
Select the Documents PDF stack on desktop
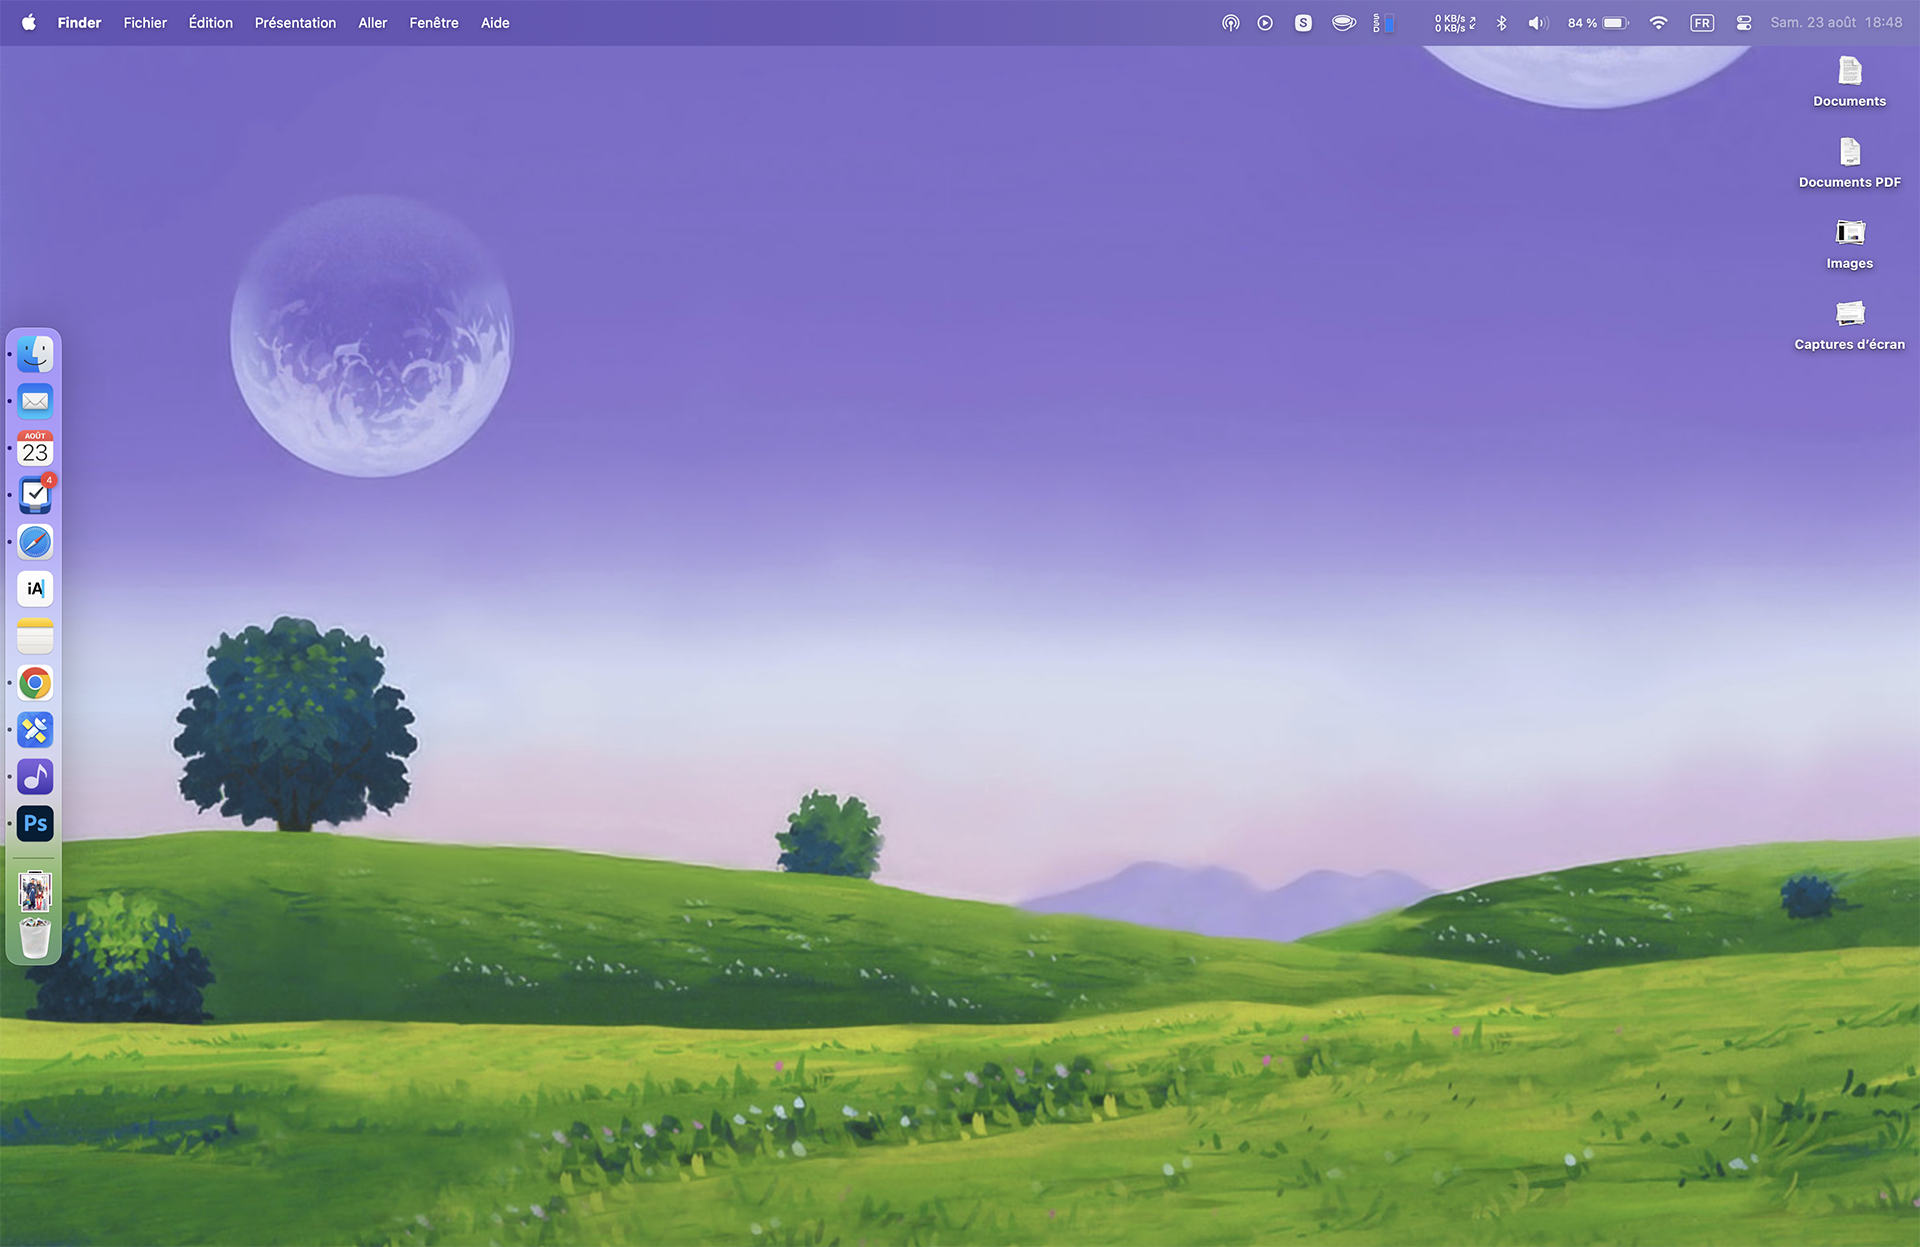[1850, 163]
